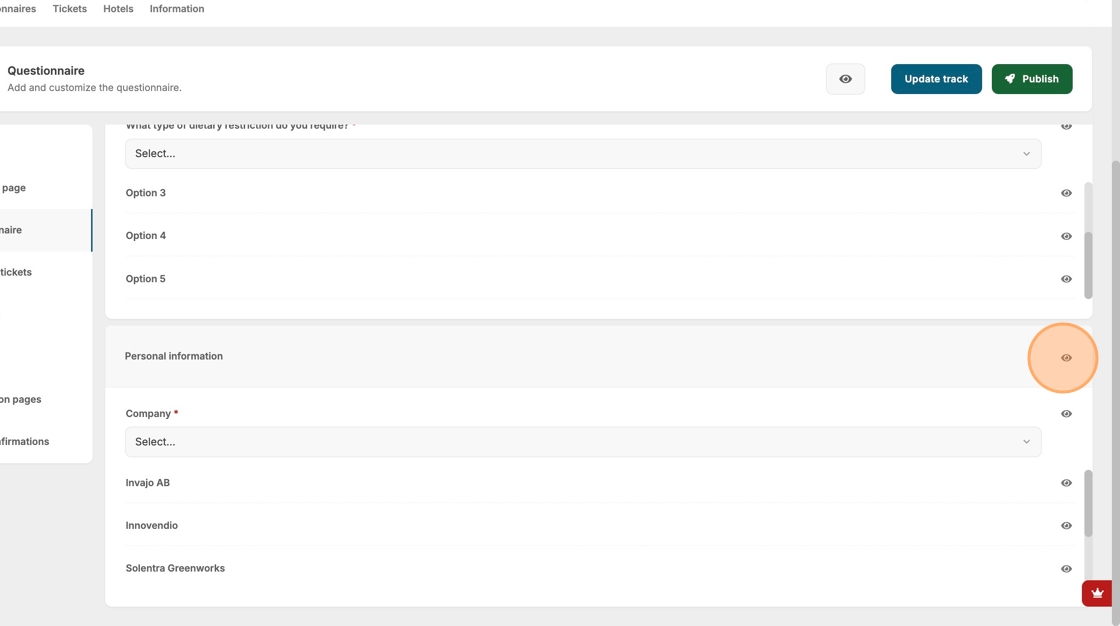1120x626 pixels.
Task: Toggle eye icon for Solentra Greenworks
Action: coord(1066,569)
